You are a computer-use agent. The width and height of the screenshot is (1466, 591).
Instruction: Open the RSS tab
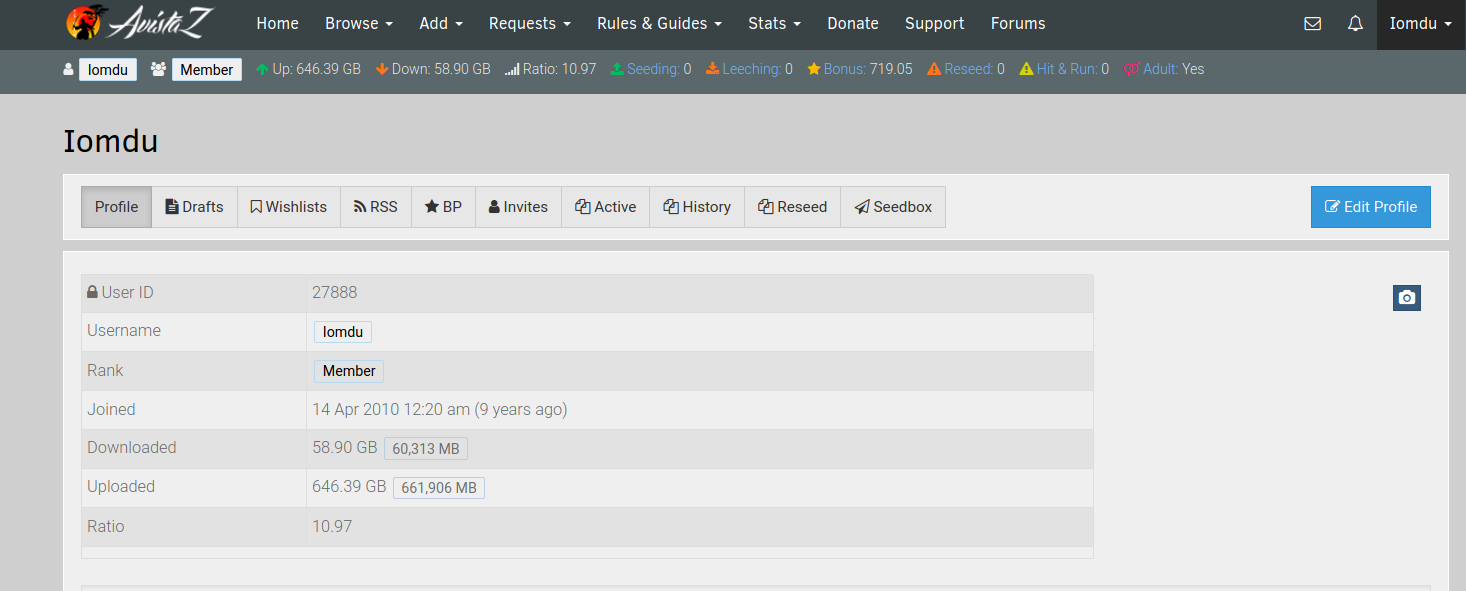[x=376, y=207]
